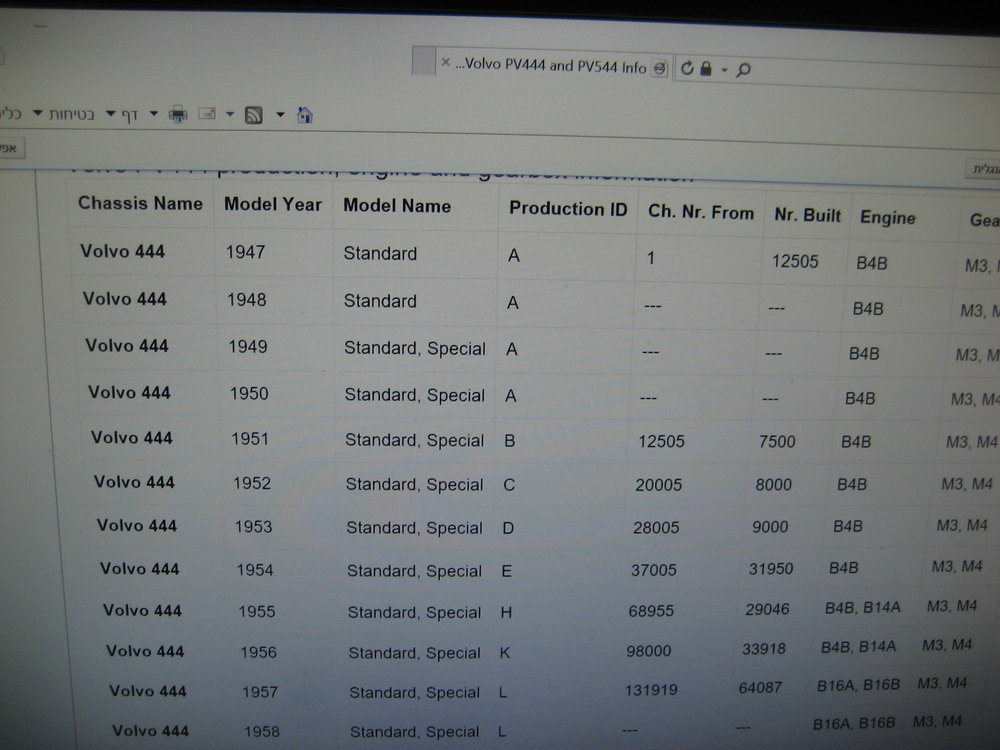
Task: Select the 1947 model year cell
Action: click(x=246, y=252)
